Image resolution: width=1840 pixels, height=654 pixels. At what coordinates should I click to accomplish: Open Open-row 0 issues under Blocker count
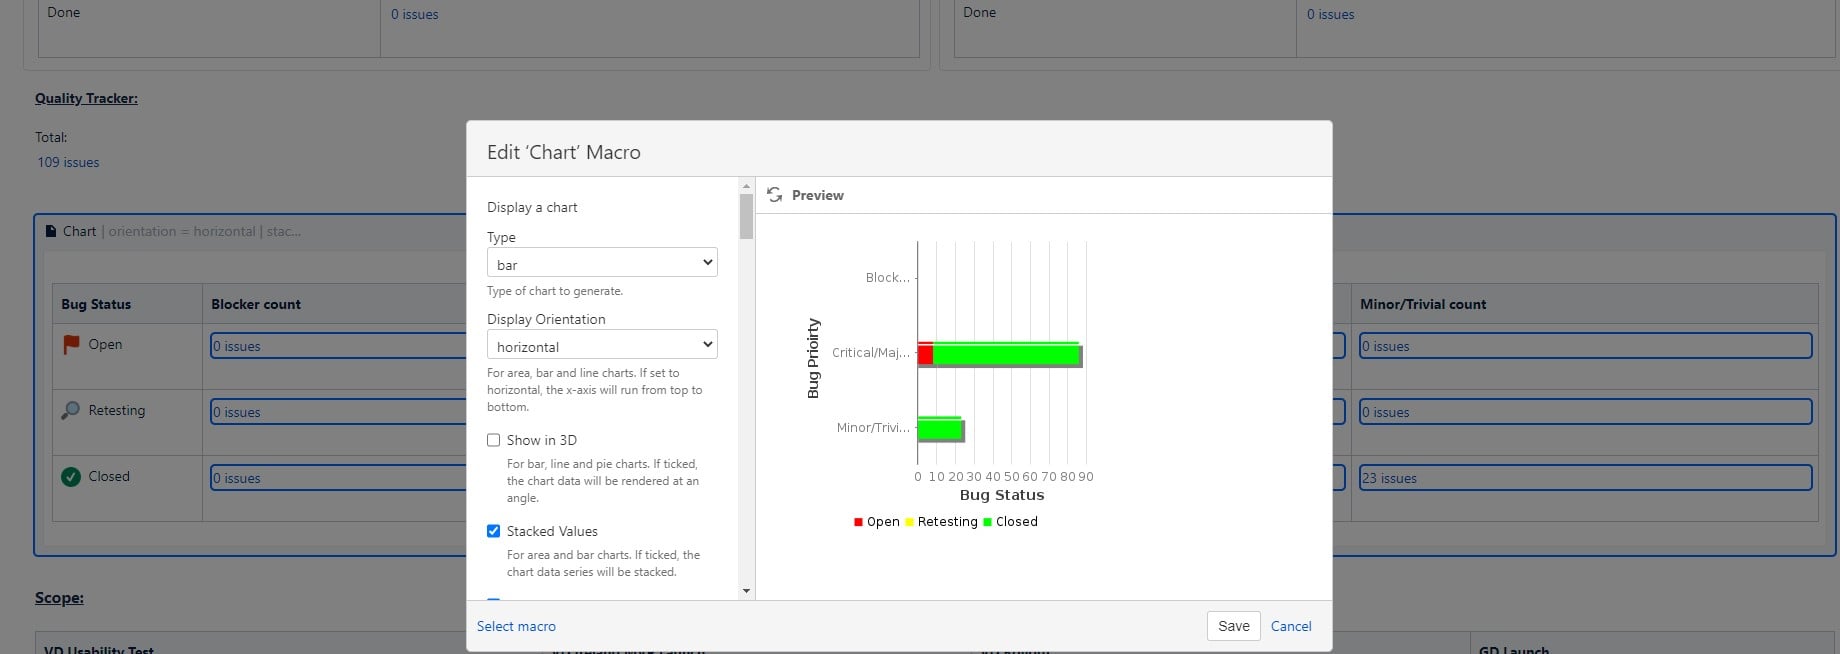pos(237,346)
